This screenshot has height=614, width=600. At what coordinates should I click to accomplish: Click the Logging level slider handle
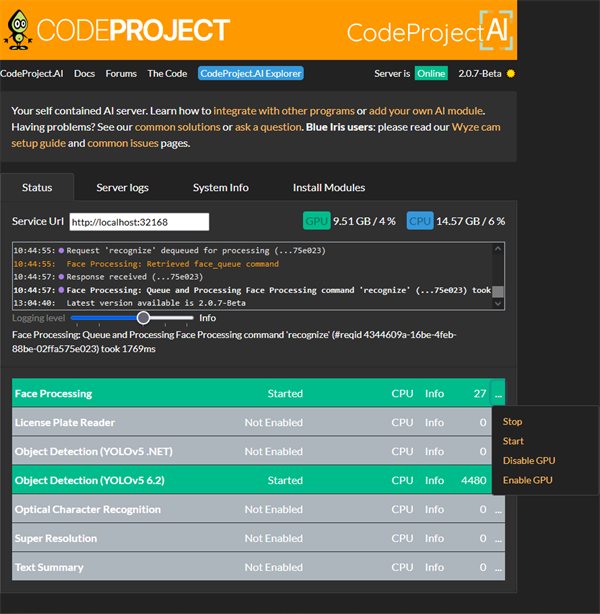click(143, 318)
